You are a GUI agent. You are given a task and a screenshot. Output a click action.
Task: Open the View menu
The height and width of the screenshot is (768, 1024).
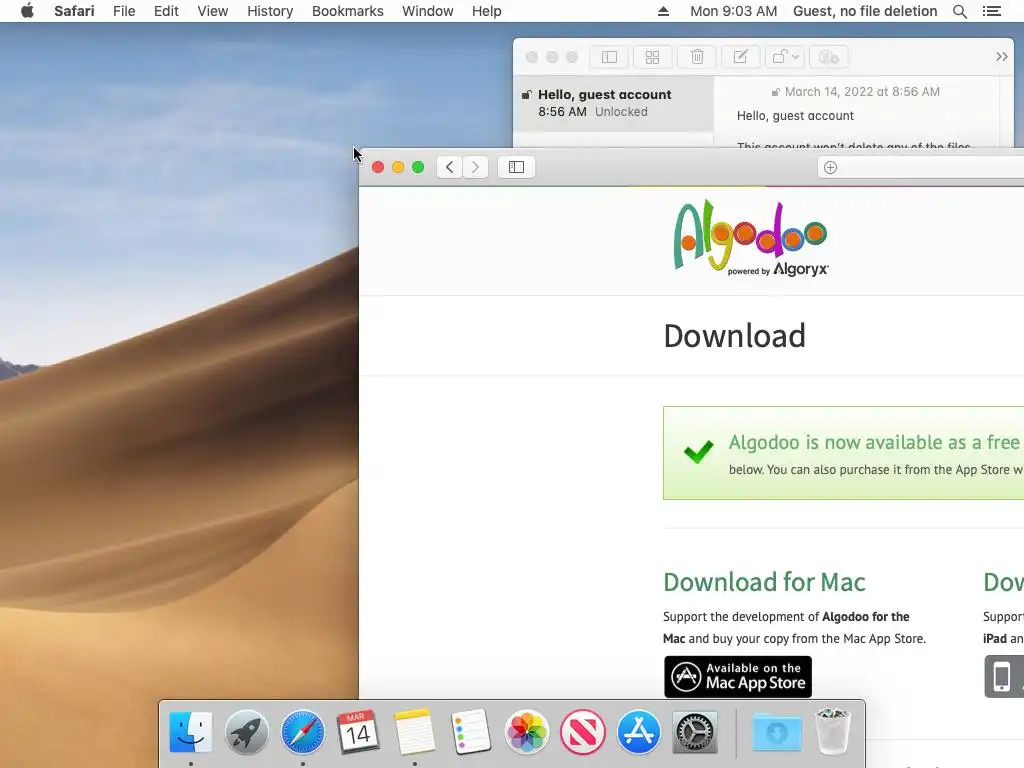pyautogui.click(x=212, y=11)
